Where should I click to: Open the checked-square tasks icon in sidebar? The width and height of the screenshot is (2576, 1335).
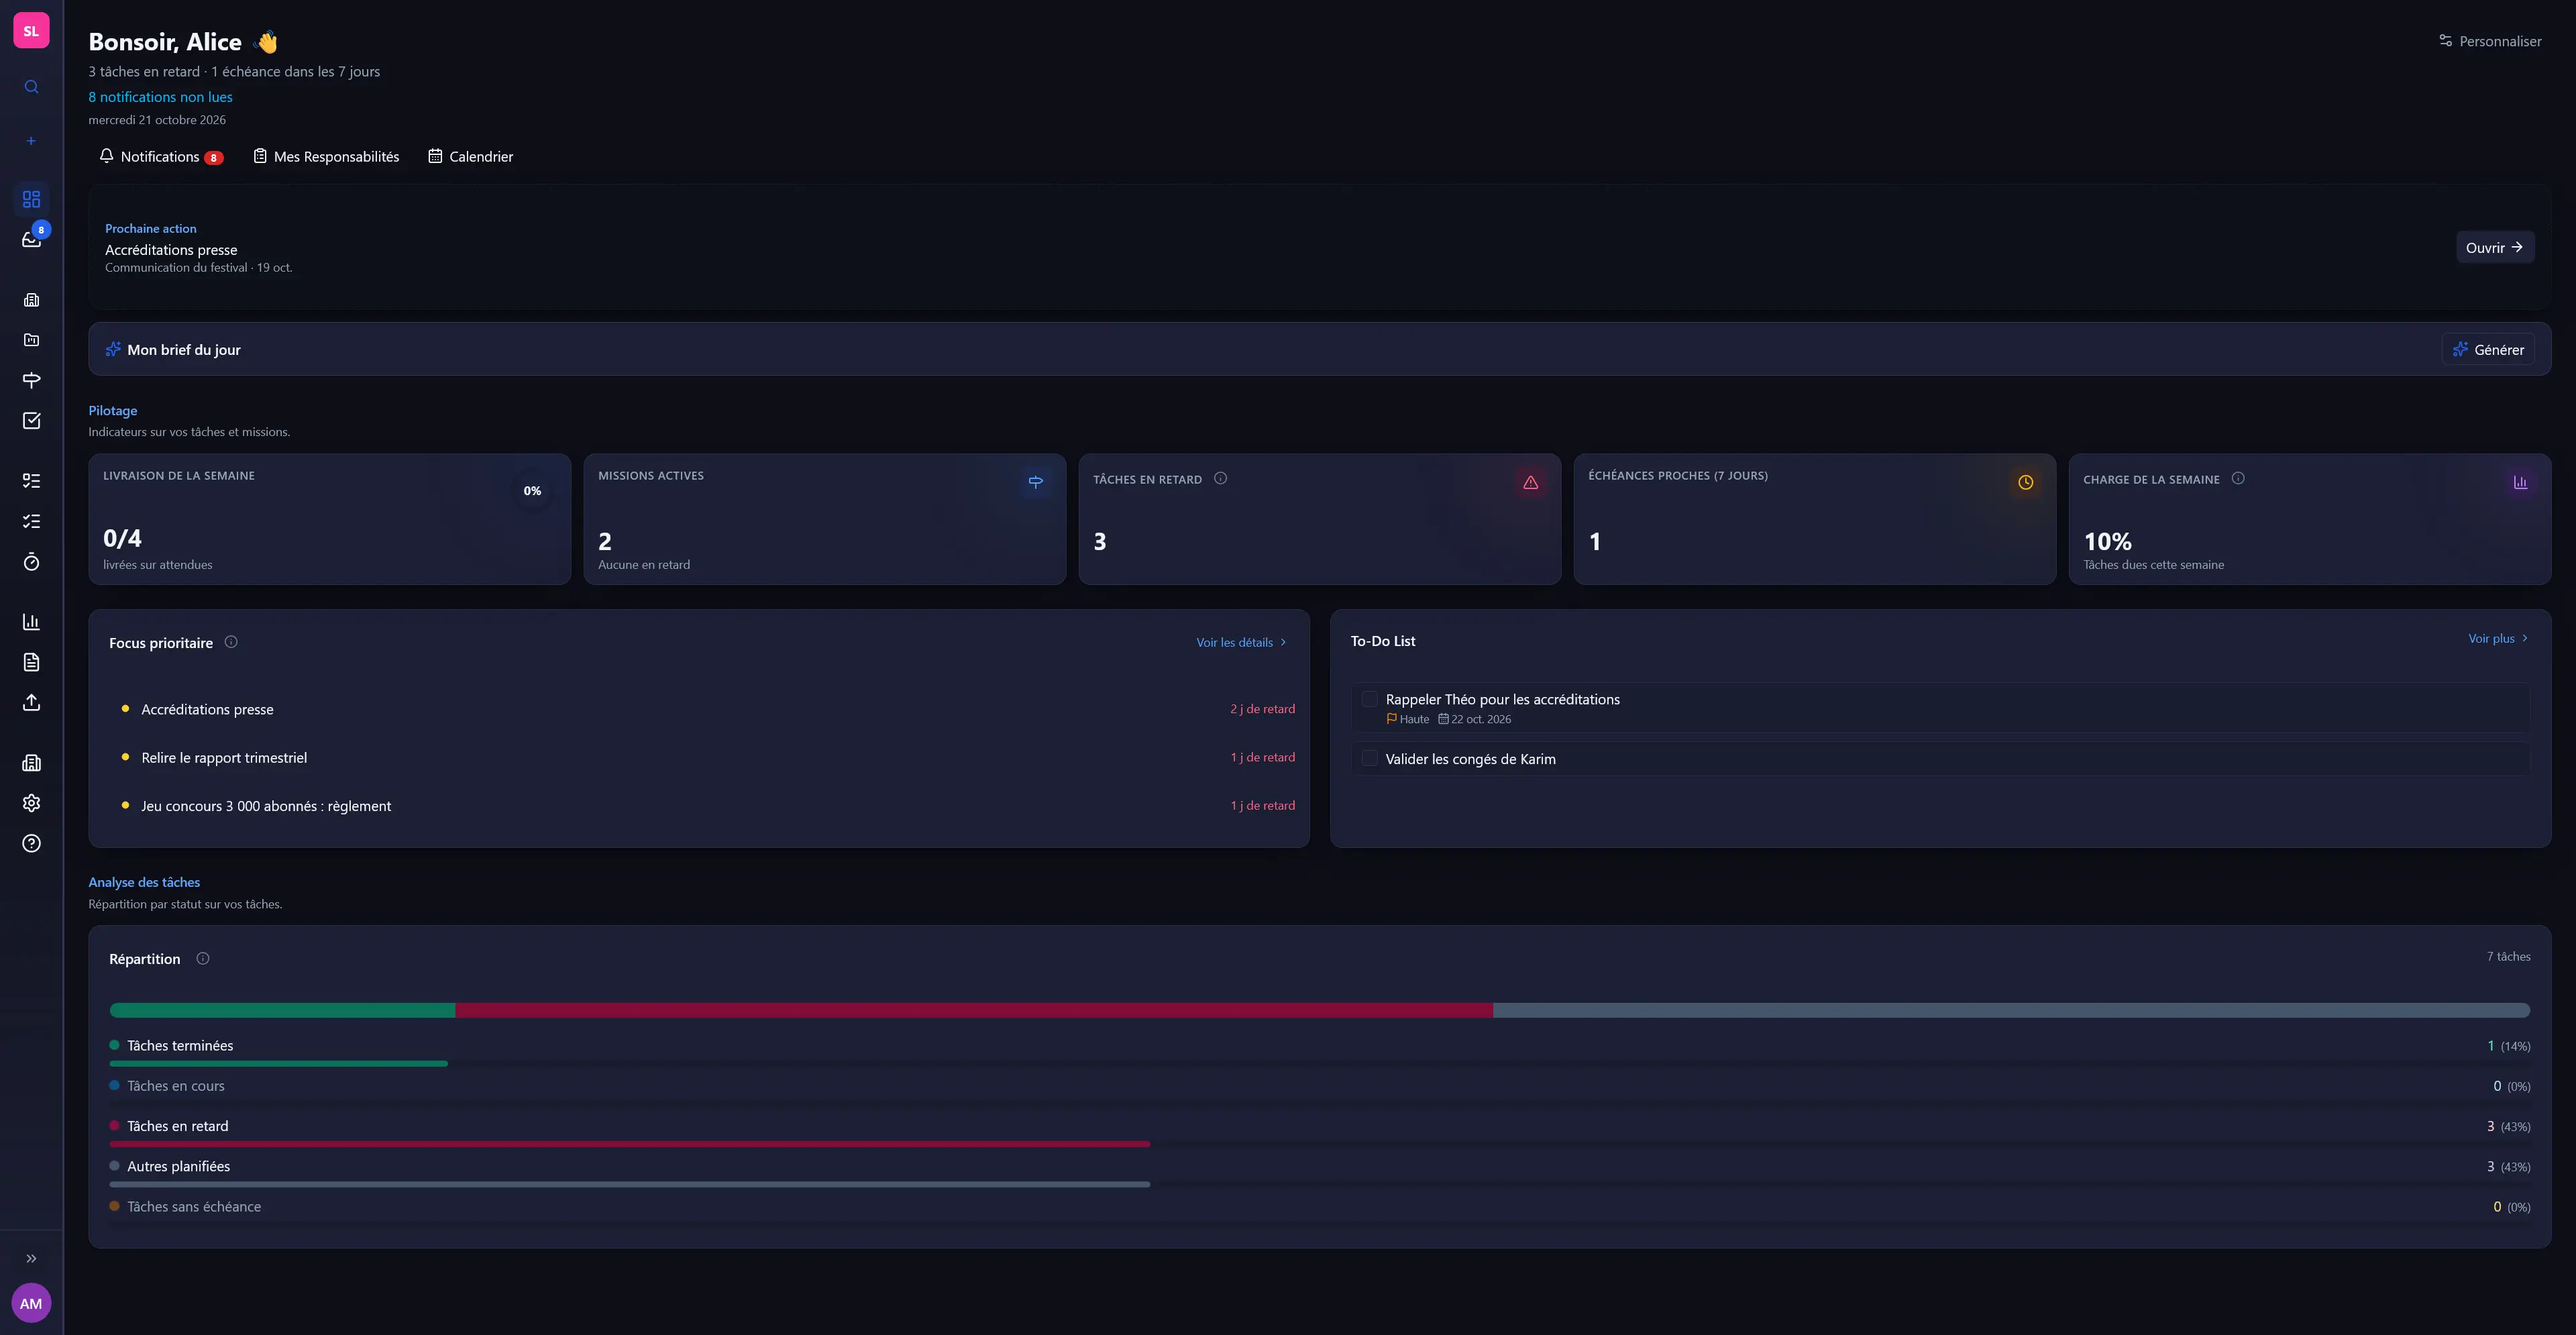(x=31, y=421)
